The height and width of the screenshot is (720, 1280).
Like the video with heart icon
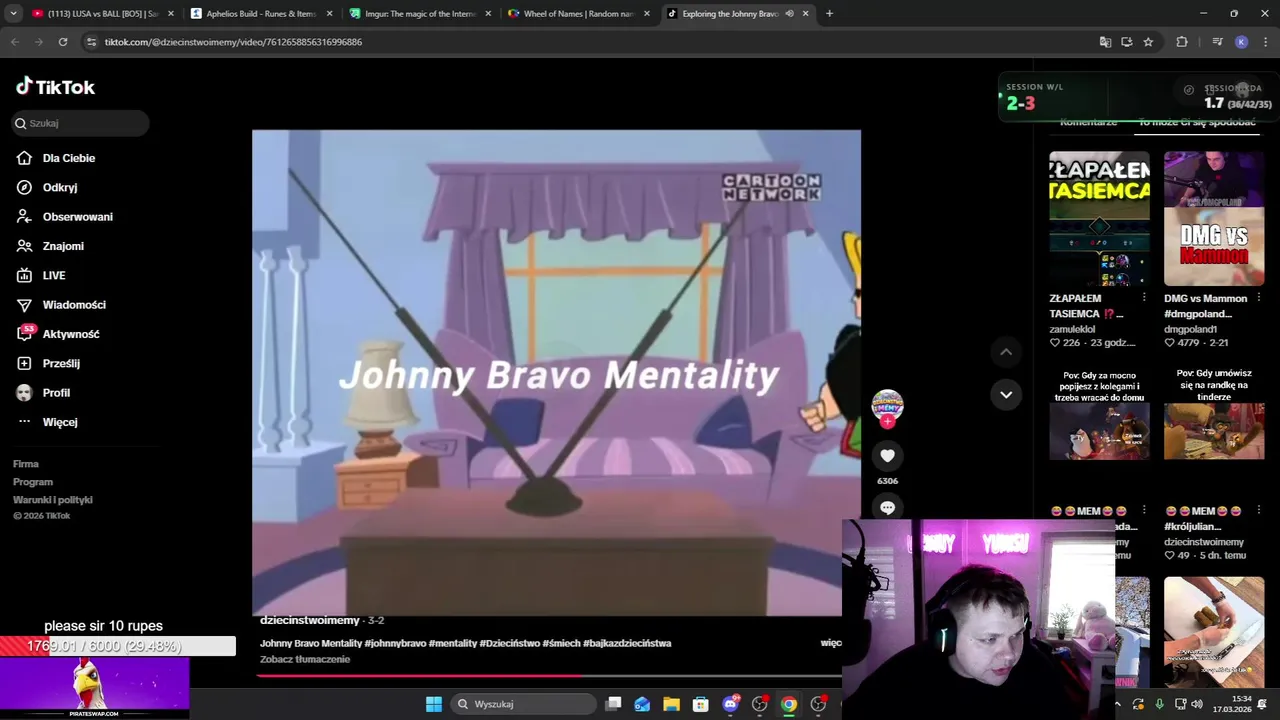[x=887, y=456]
